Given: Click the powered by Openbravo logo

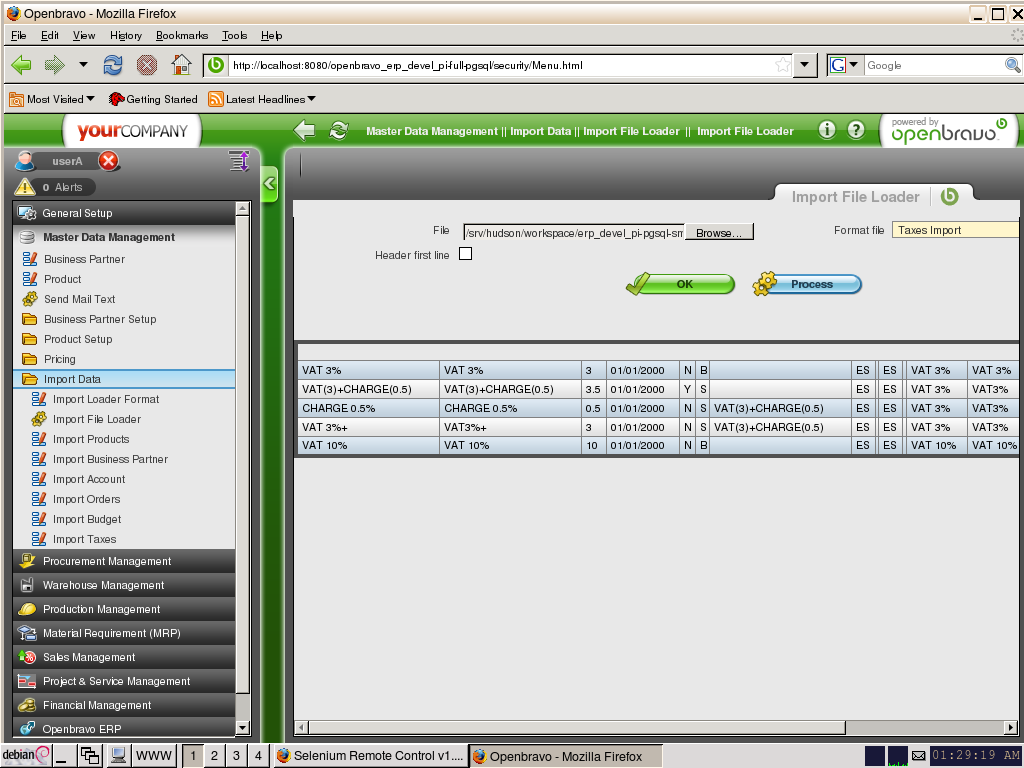Looking at the screenshot, I should click(x=949, y=130).
